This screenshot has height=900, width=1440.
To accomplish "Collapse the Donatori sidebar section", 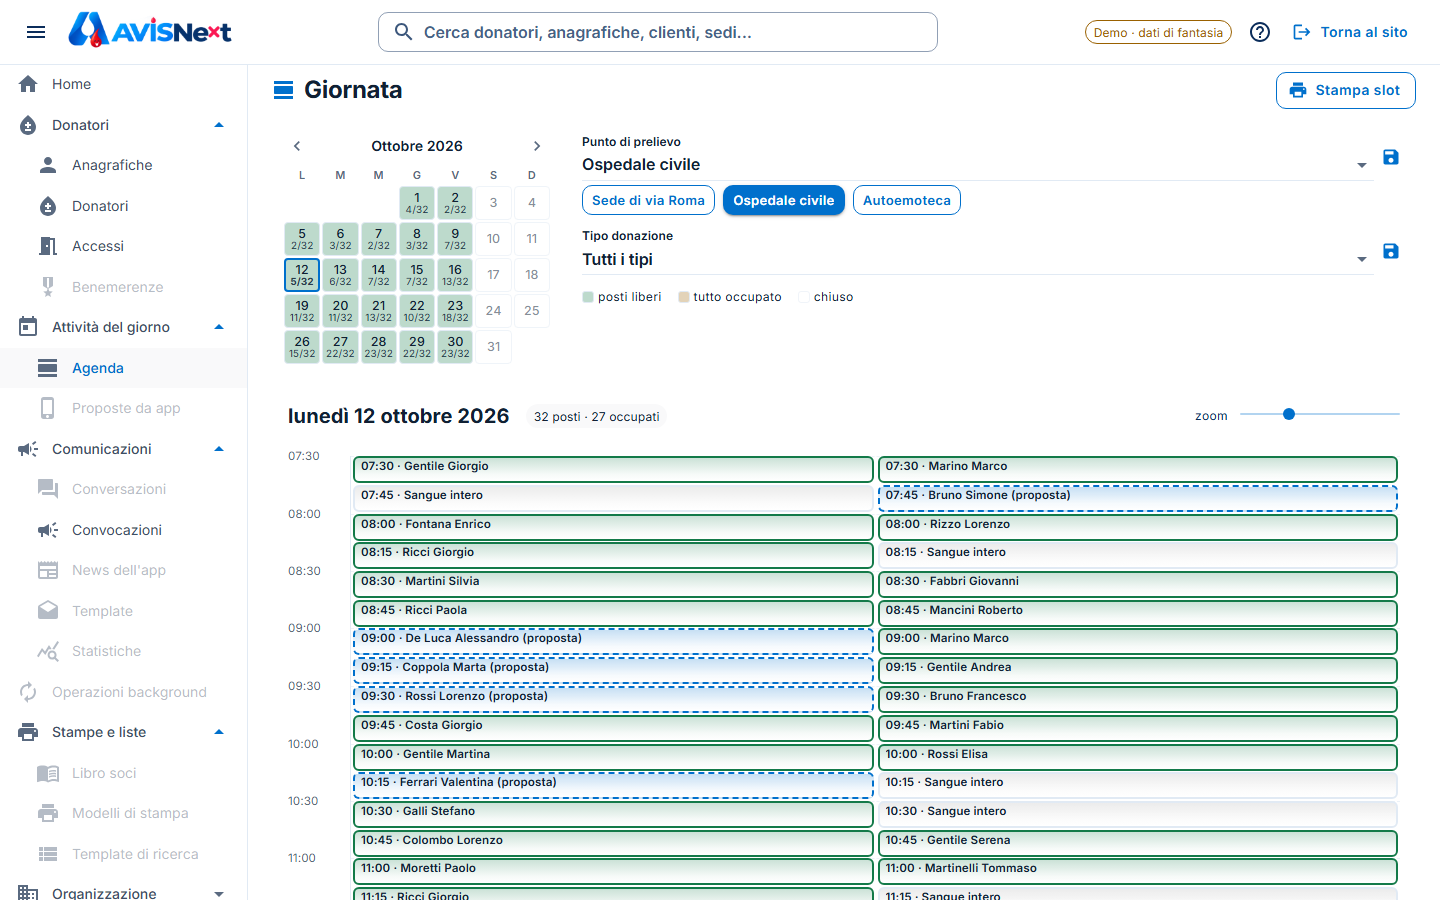I will click(x=219, y=125).
